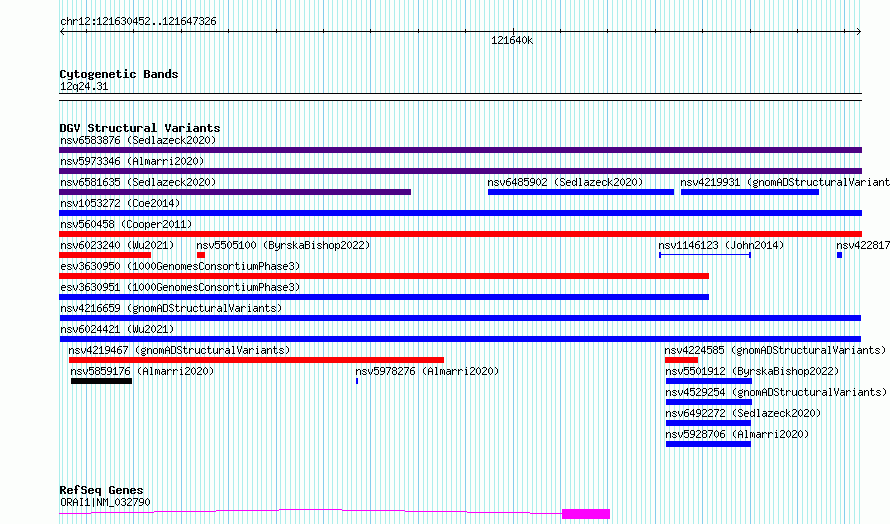Open the nsv4216659 (gnomADStructuralVariants) label
The height and width of the screenshot is (524, 890).
[x=171, y=308]
